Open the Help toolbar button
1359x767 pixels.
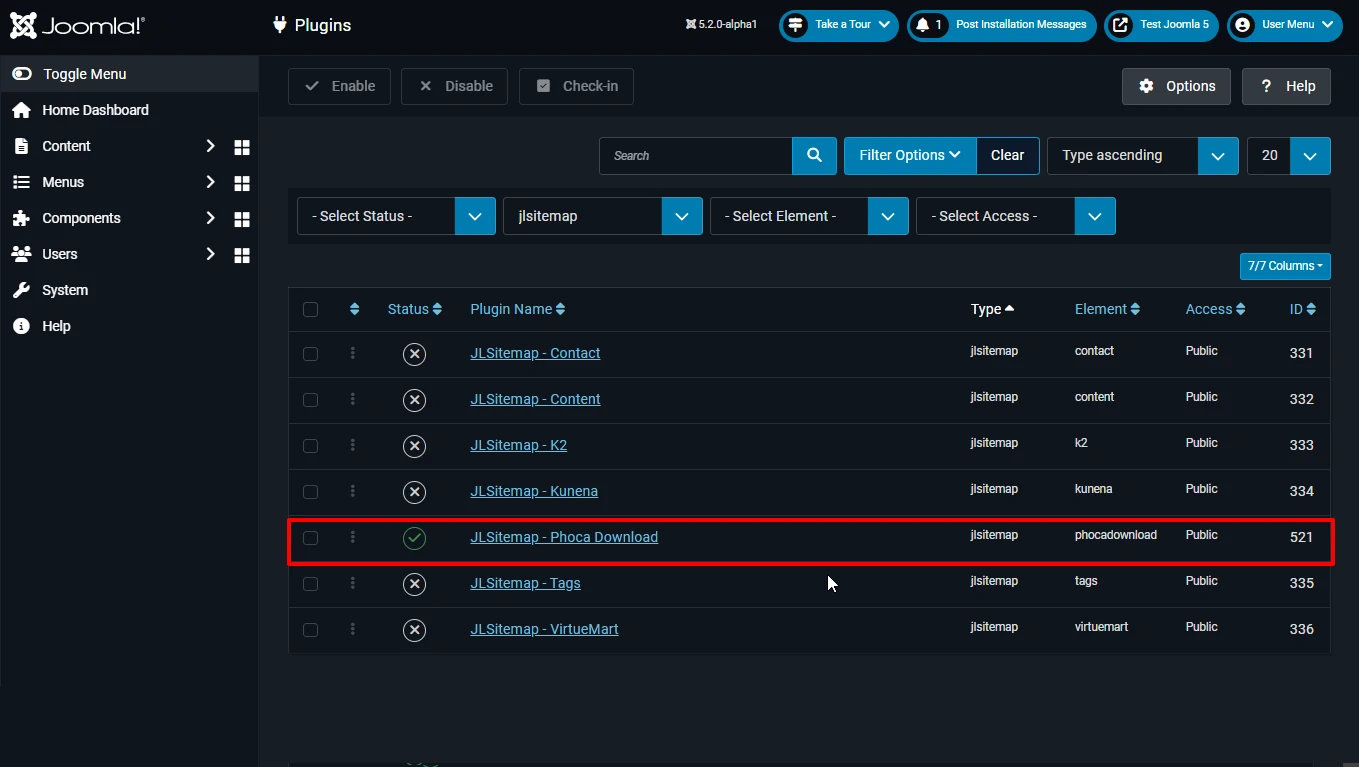tap(1286, 86)
